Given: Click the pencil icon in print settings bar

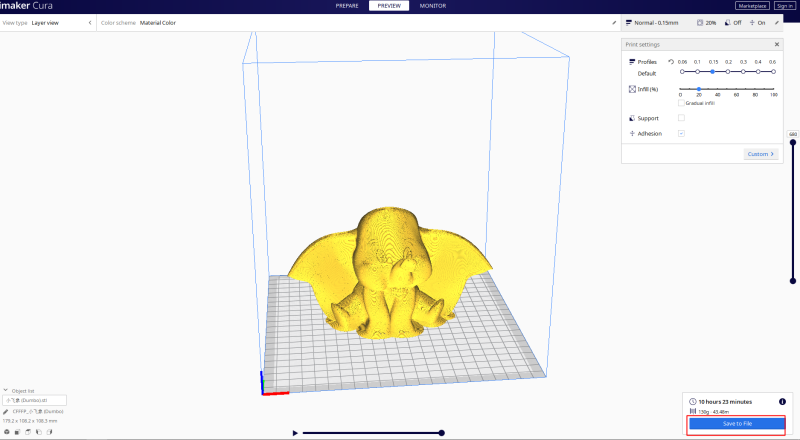Looking at the screenshot, I should [x=777, y=23].
